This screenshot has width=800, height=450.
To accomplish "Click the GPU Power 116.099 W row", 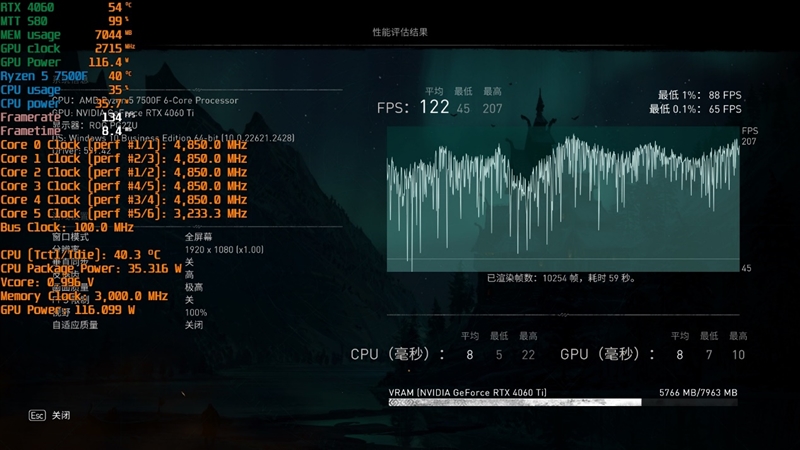I will coord(67,310).
